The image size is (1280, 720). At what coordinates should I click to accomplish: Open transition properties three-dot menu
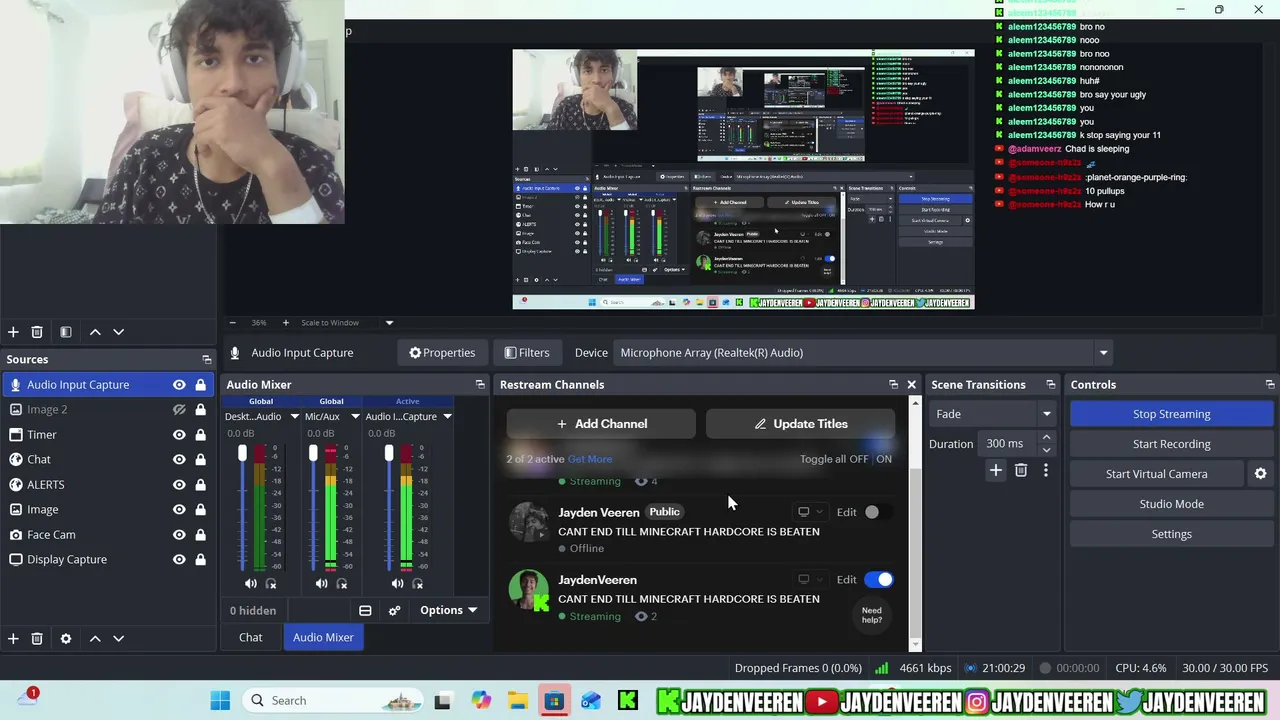tap(1046, 470)
